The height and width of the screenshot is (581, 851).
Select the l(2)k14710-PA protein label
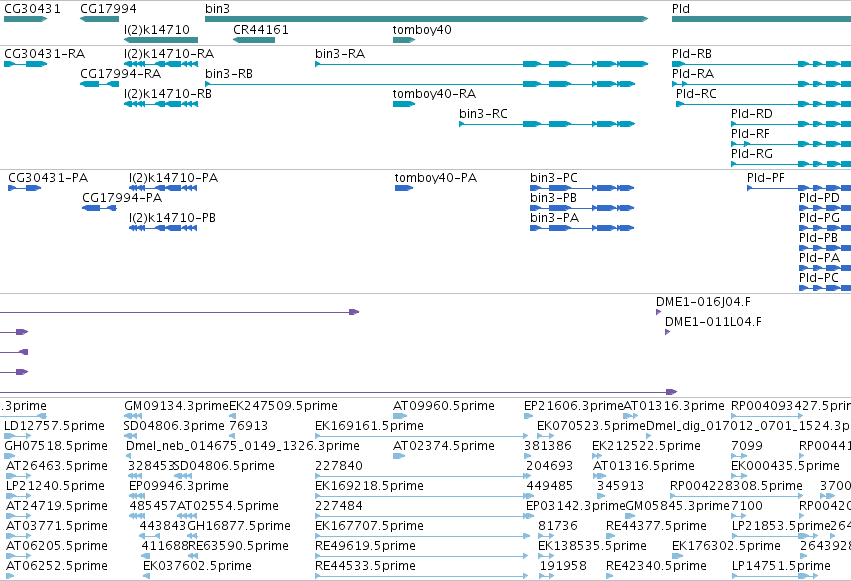click(x=173, y=178)
